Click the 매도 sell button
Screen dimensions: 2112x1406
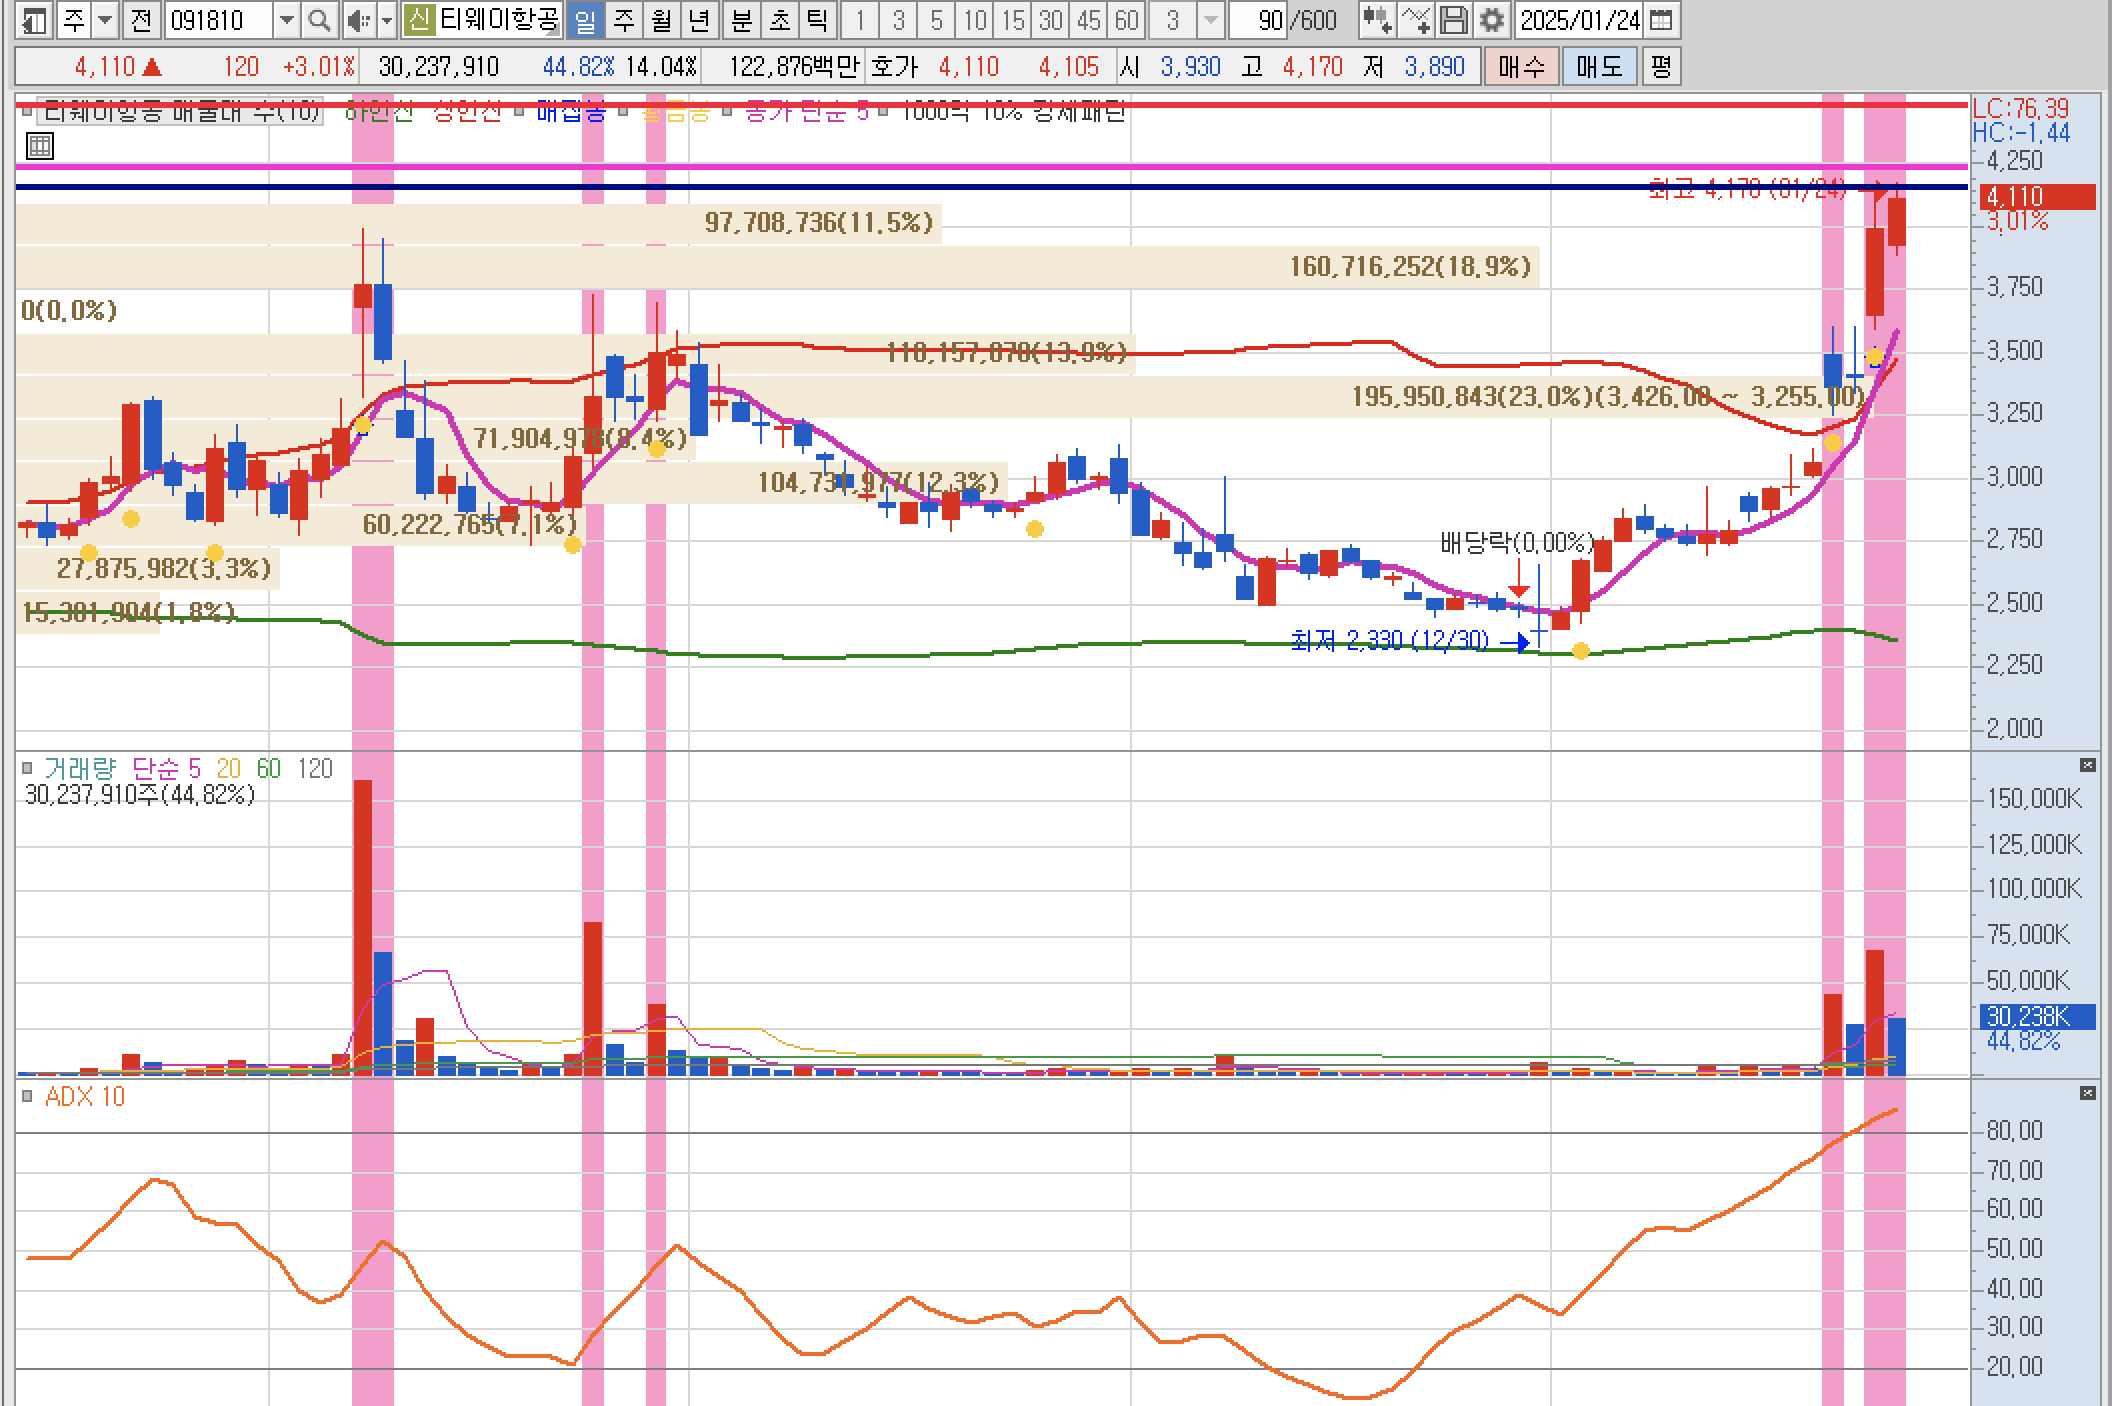point(1598,67)
